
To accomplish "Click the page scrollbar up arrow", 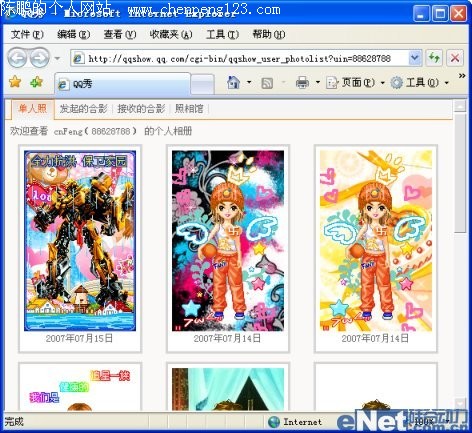I will coord(460,106).
